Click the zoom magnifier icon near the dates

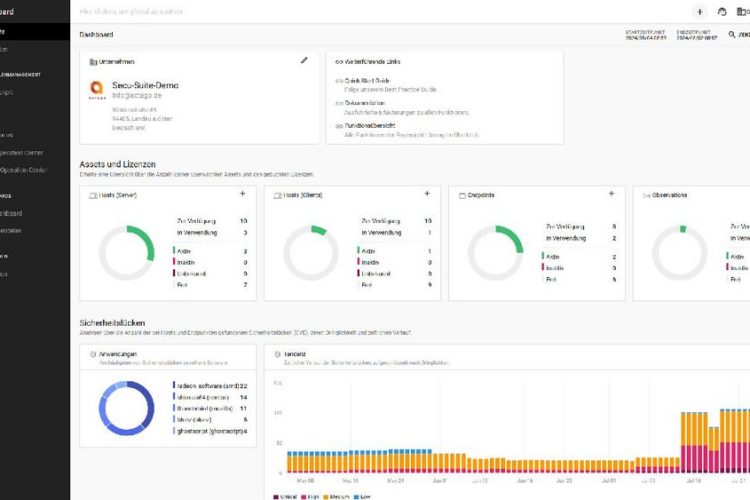[731, 34]
